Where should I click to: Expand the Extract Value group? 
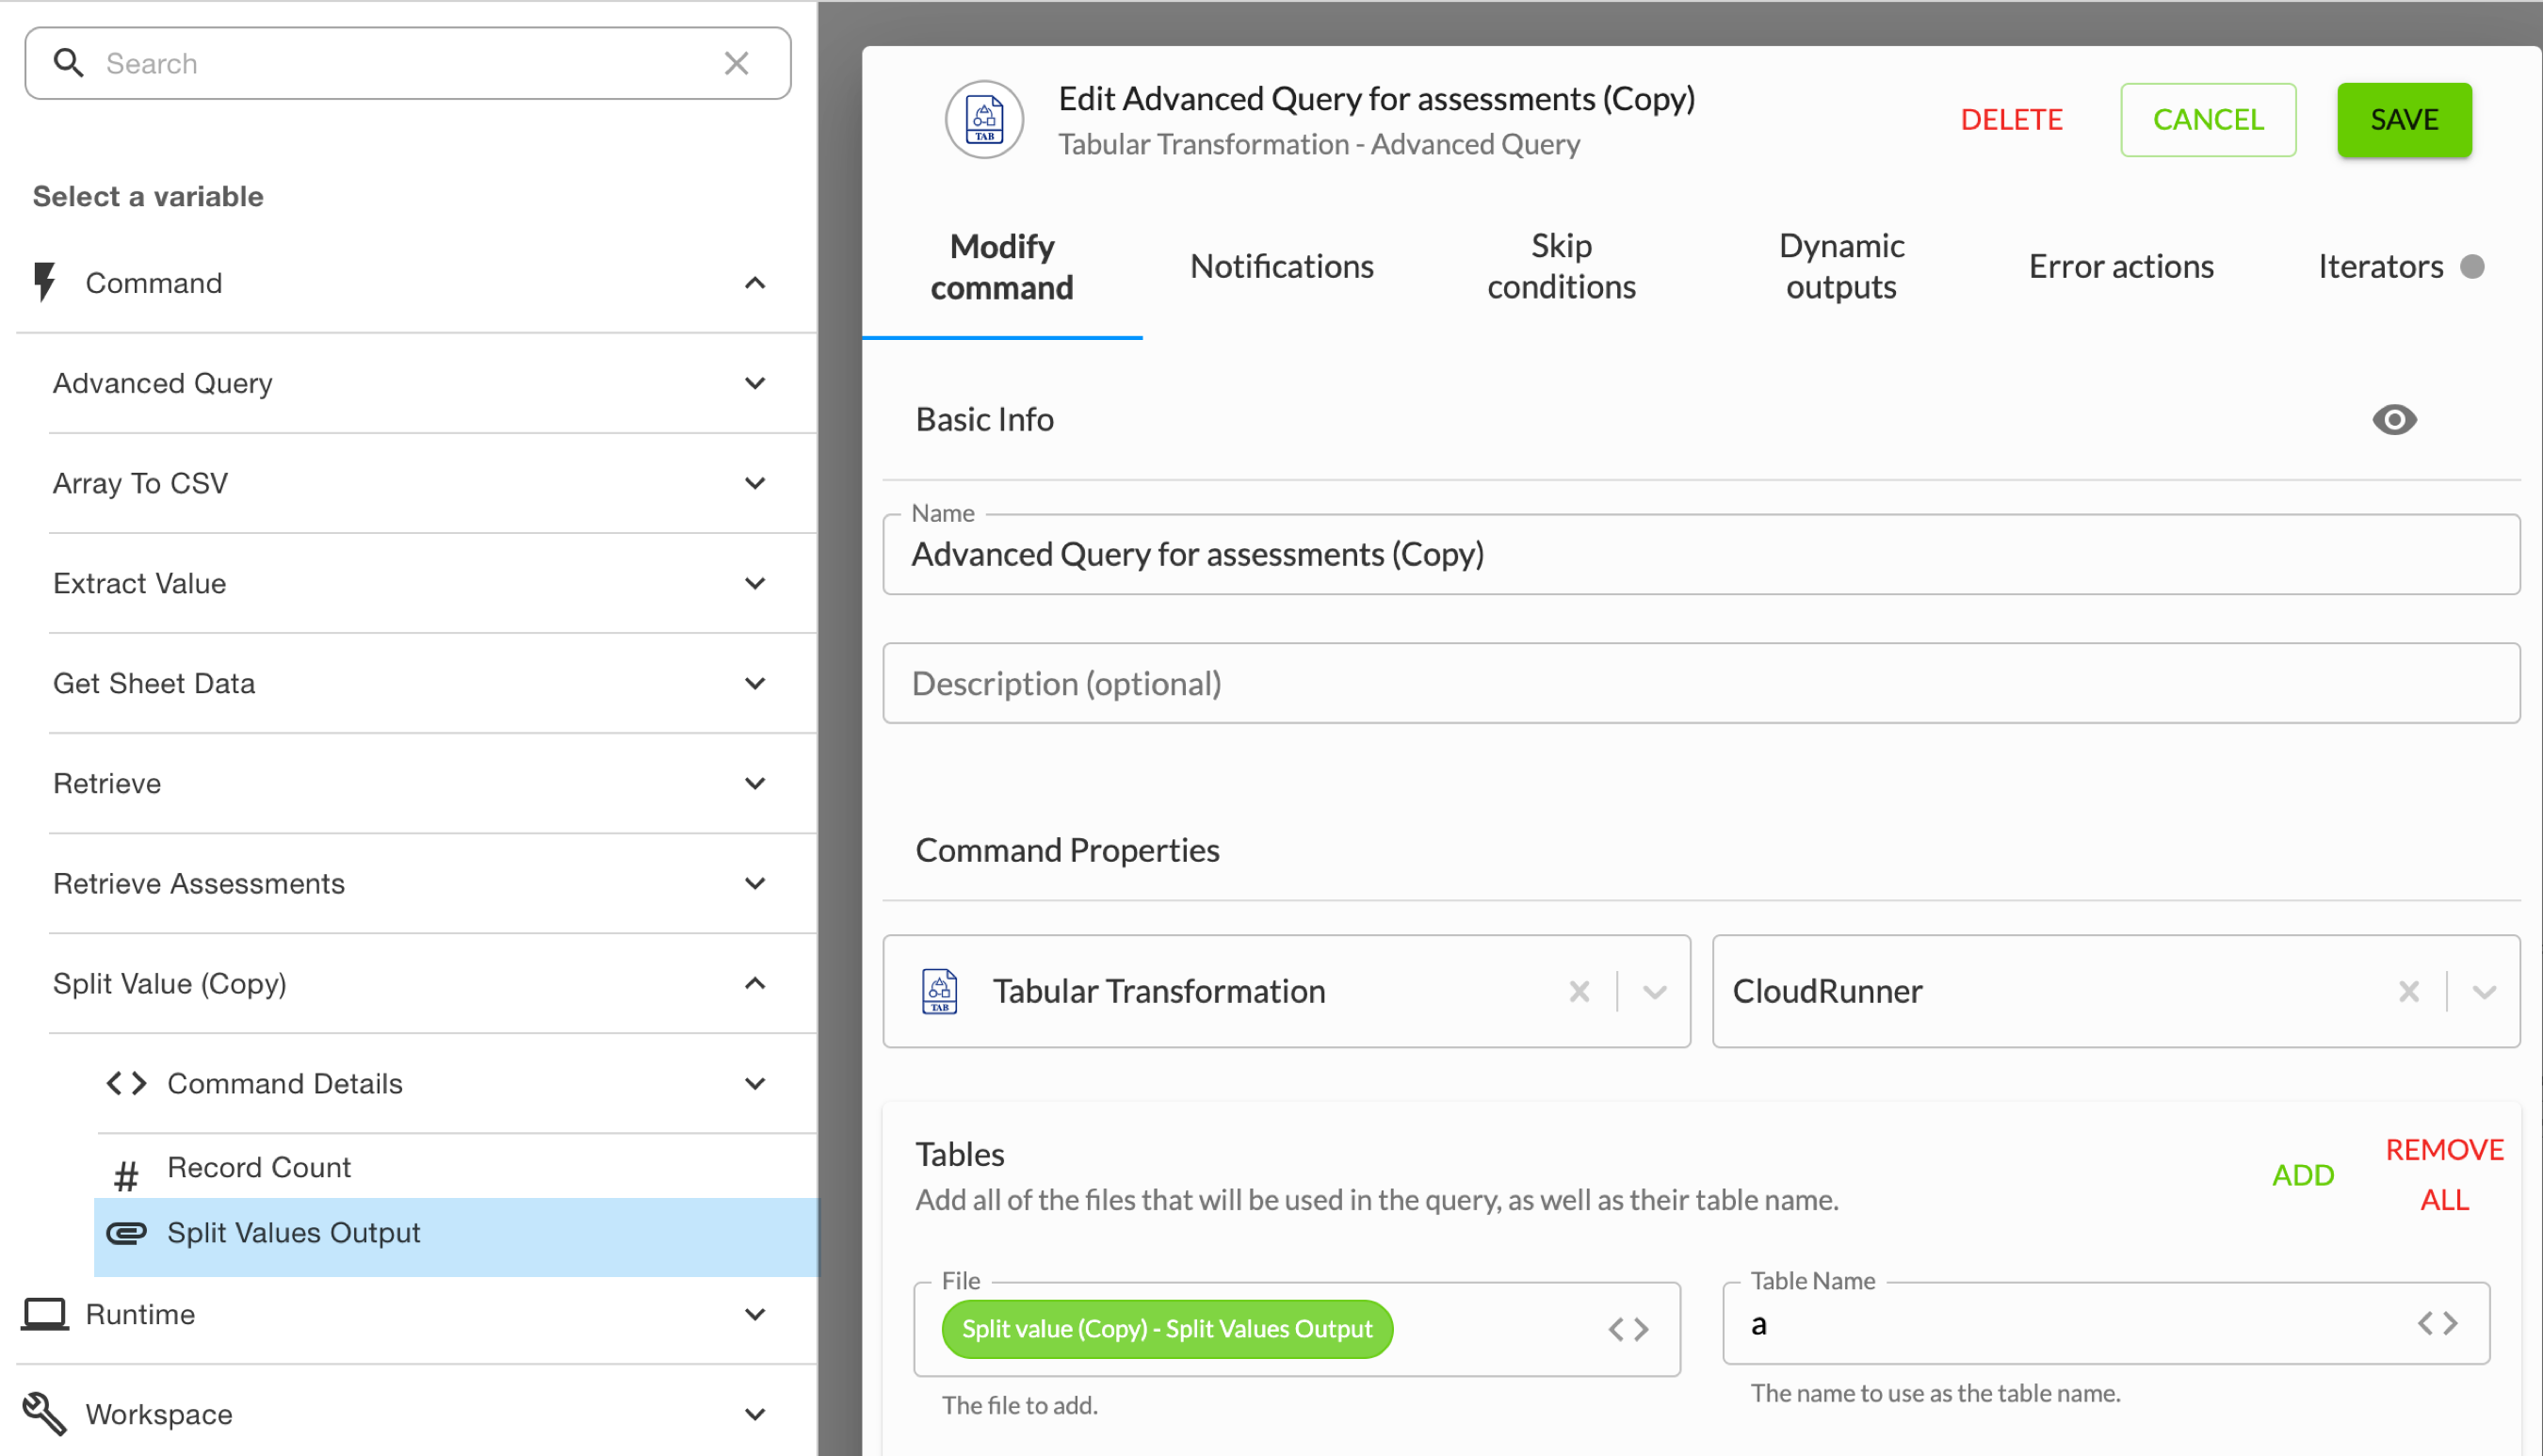coord(755,583)
